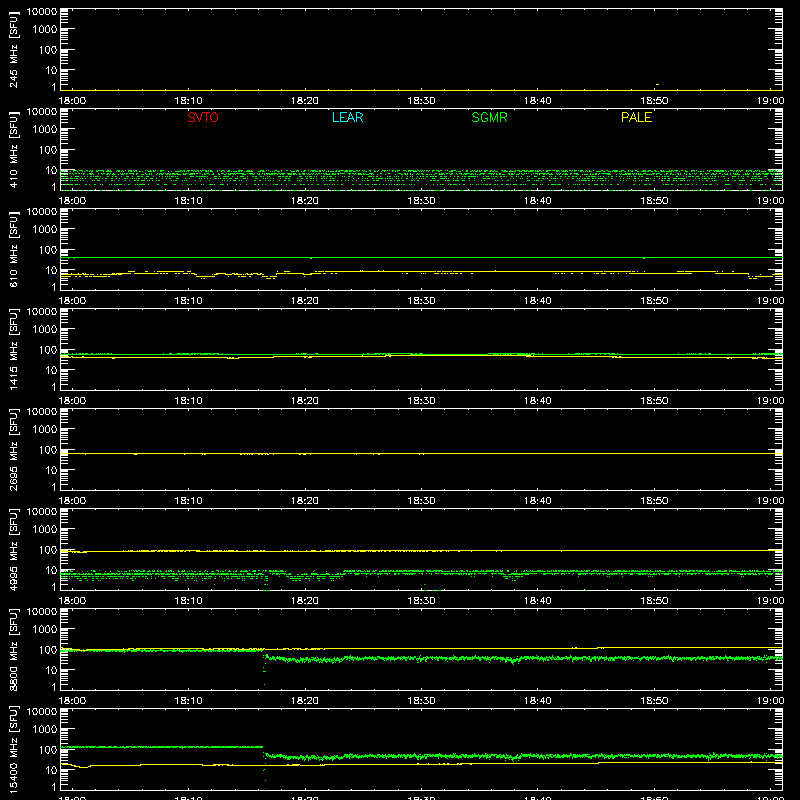800x800 pixels.
Task: Select the 610 MHz [SFU] axis title
Action: pos(13,249)
